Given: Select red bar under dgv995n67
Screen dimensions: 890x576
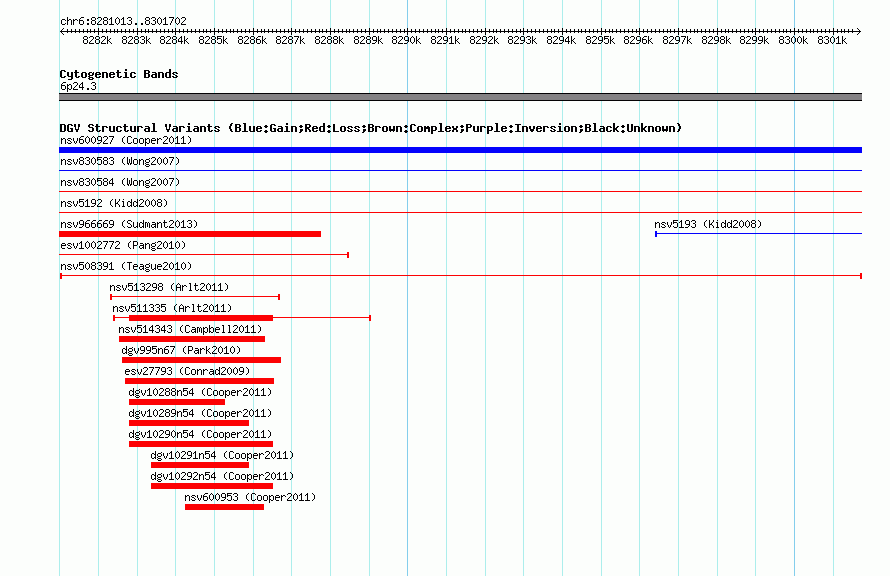Looking at the screenshot, I should point(201,360).
